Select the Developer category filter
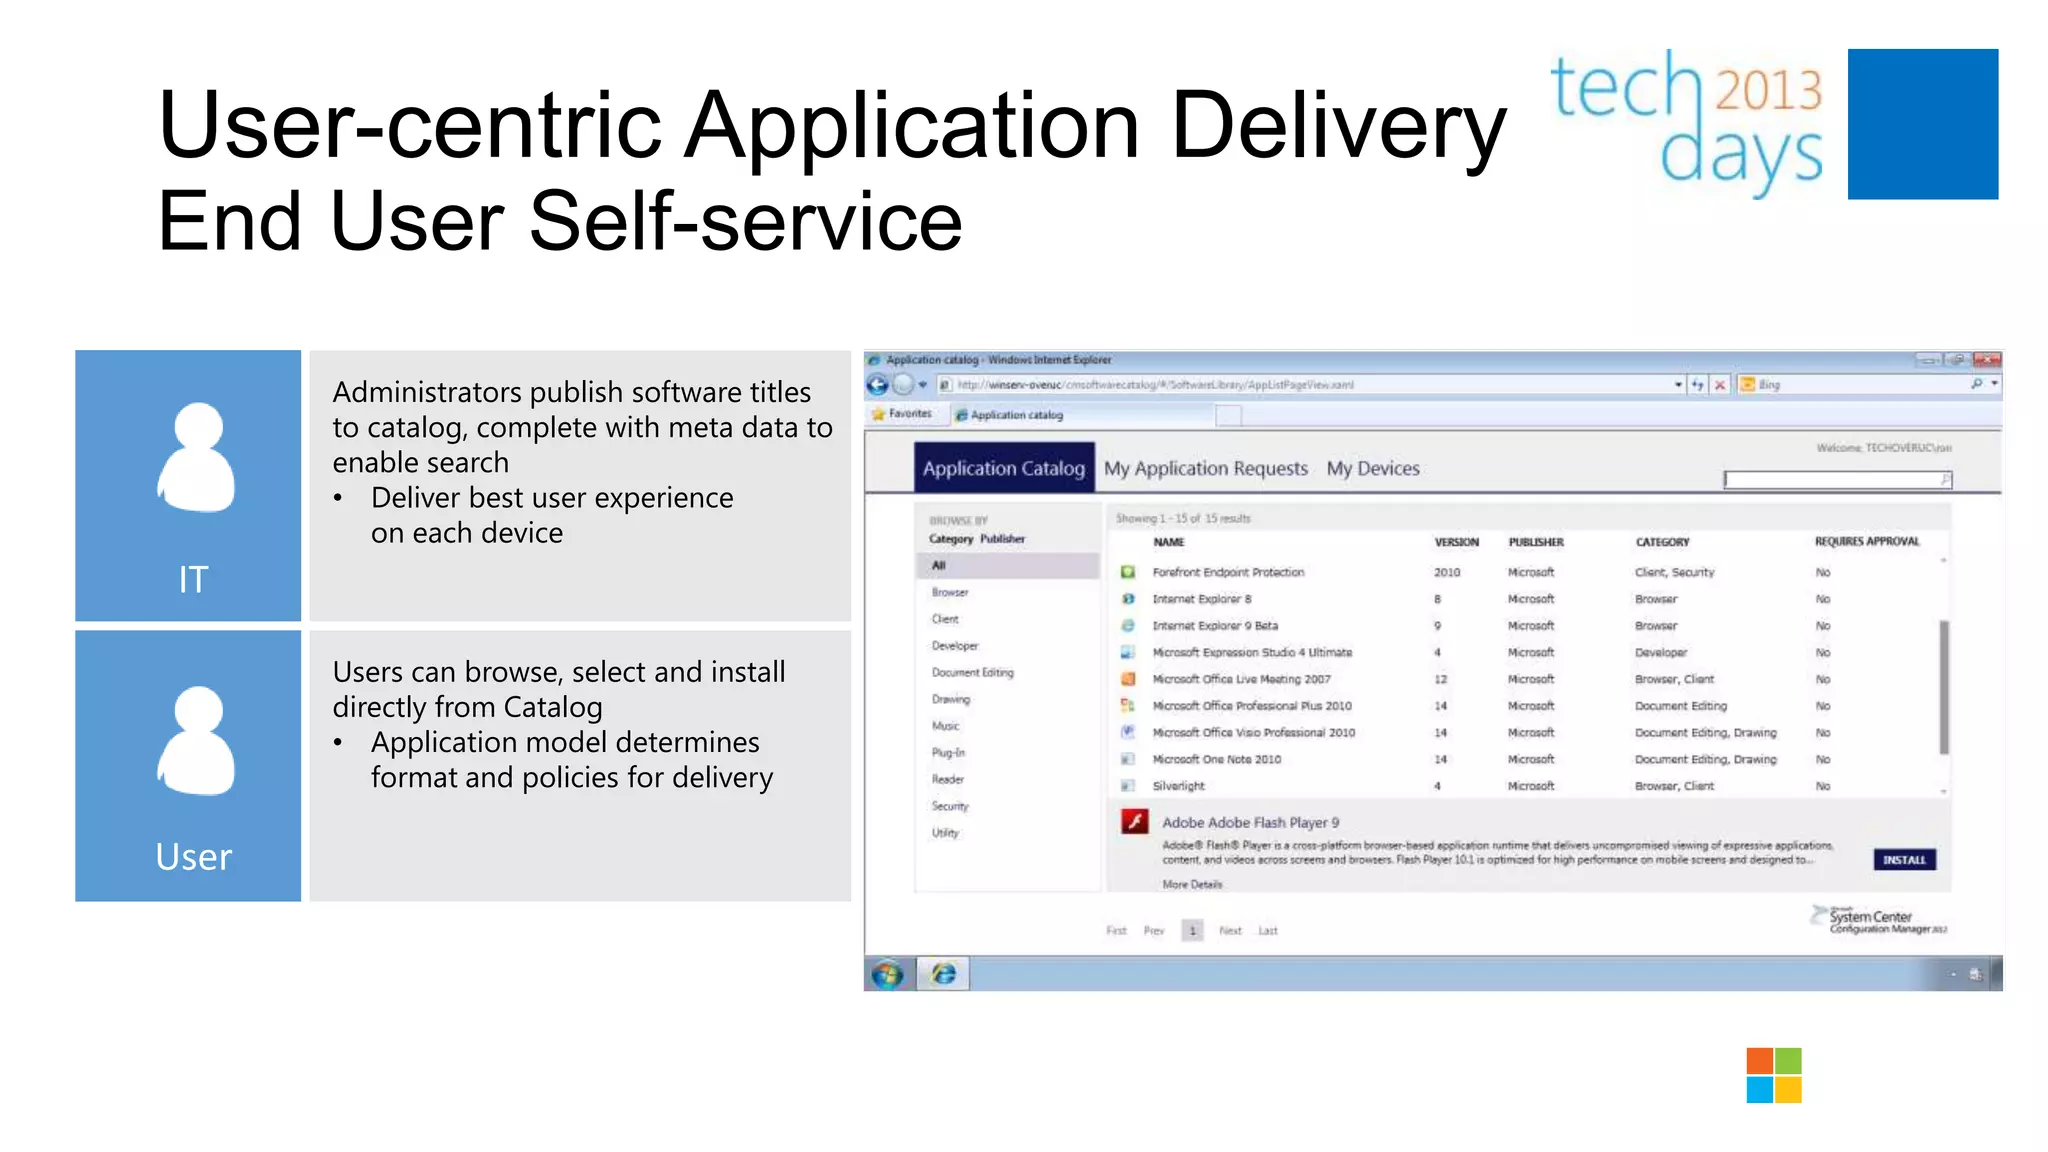This screenshot has height=1152, width=2048. [955, 646]
